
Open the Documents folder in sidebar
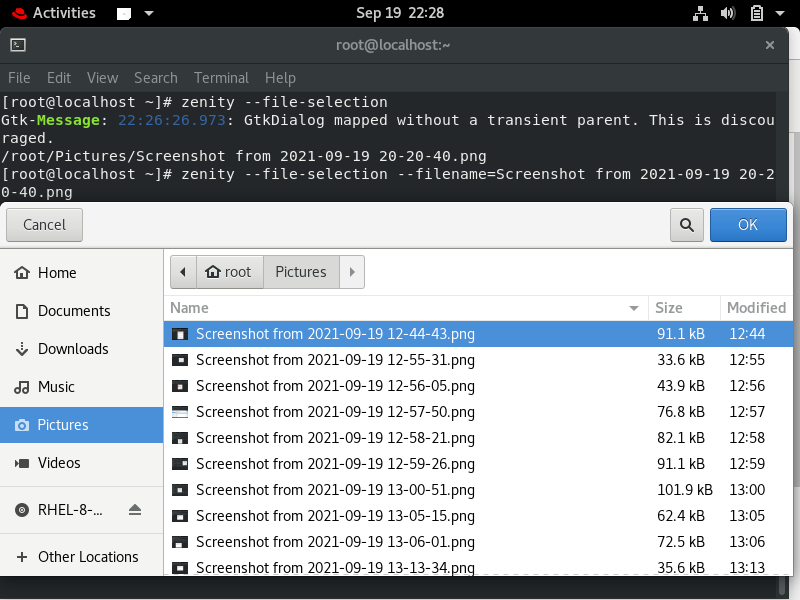[75, 310]
